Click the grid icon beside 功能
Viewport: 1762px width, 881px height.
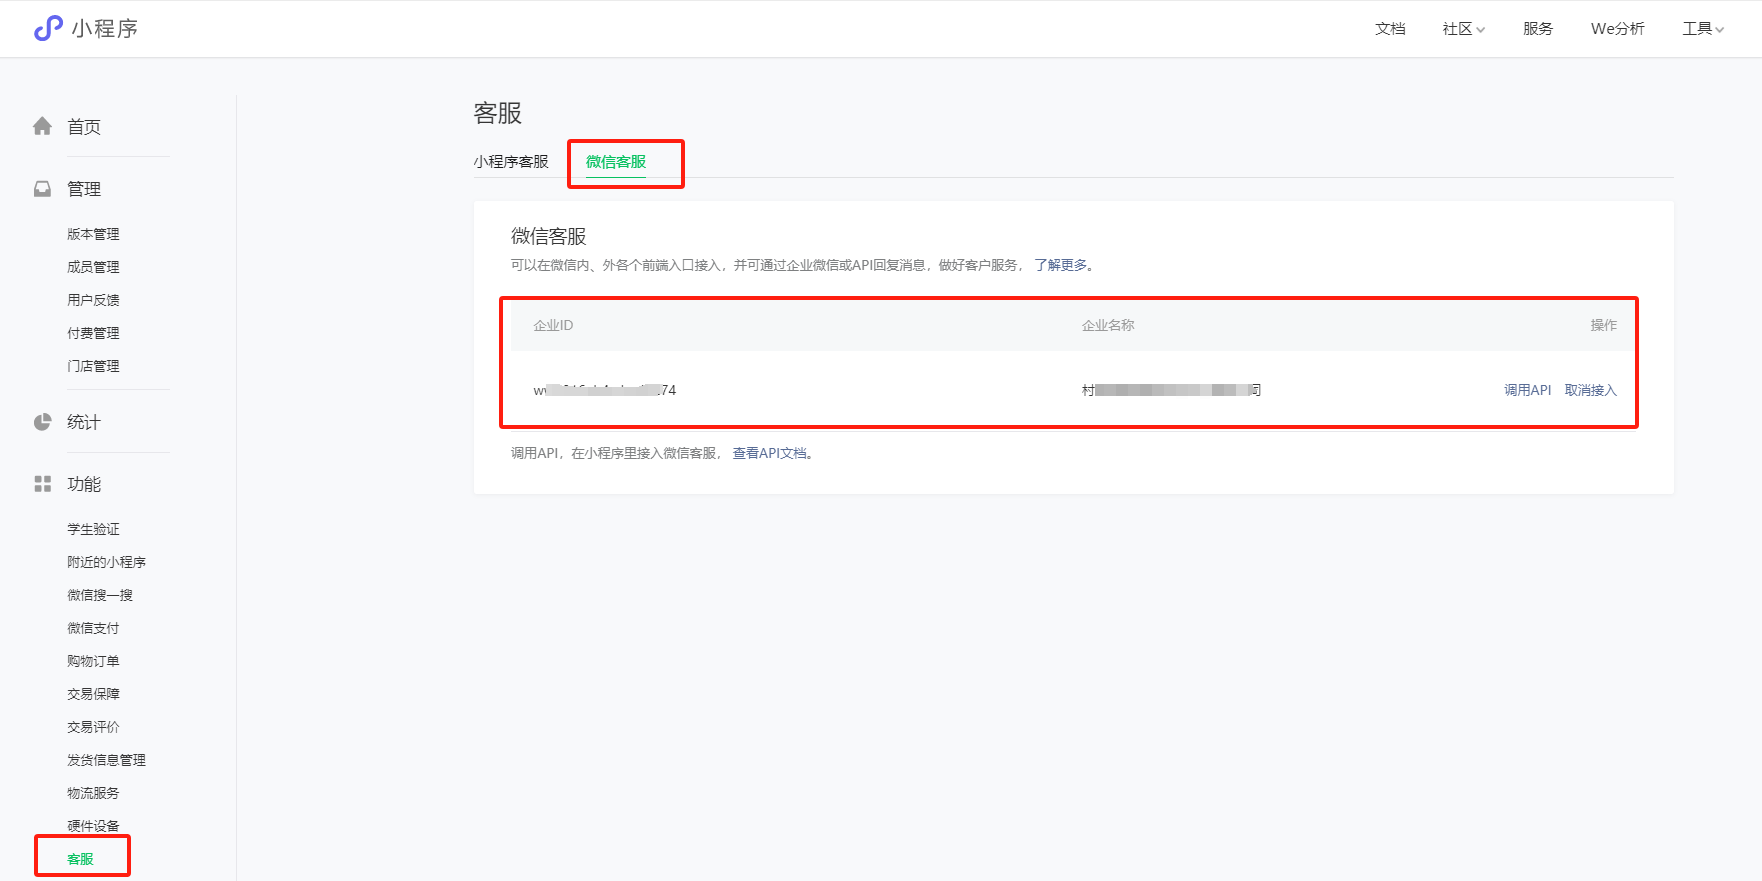(x=42, y=484)
